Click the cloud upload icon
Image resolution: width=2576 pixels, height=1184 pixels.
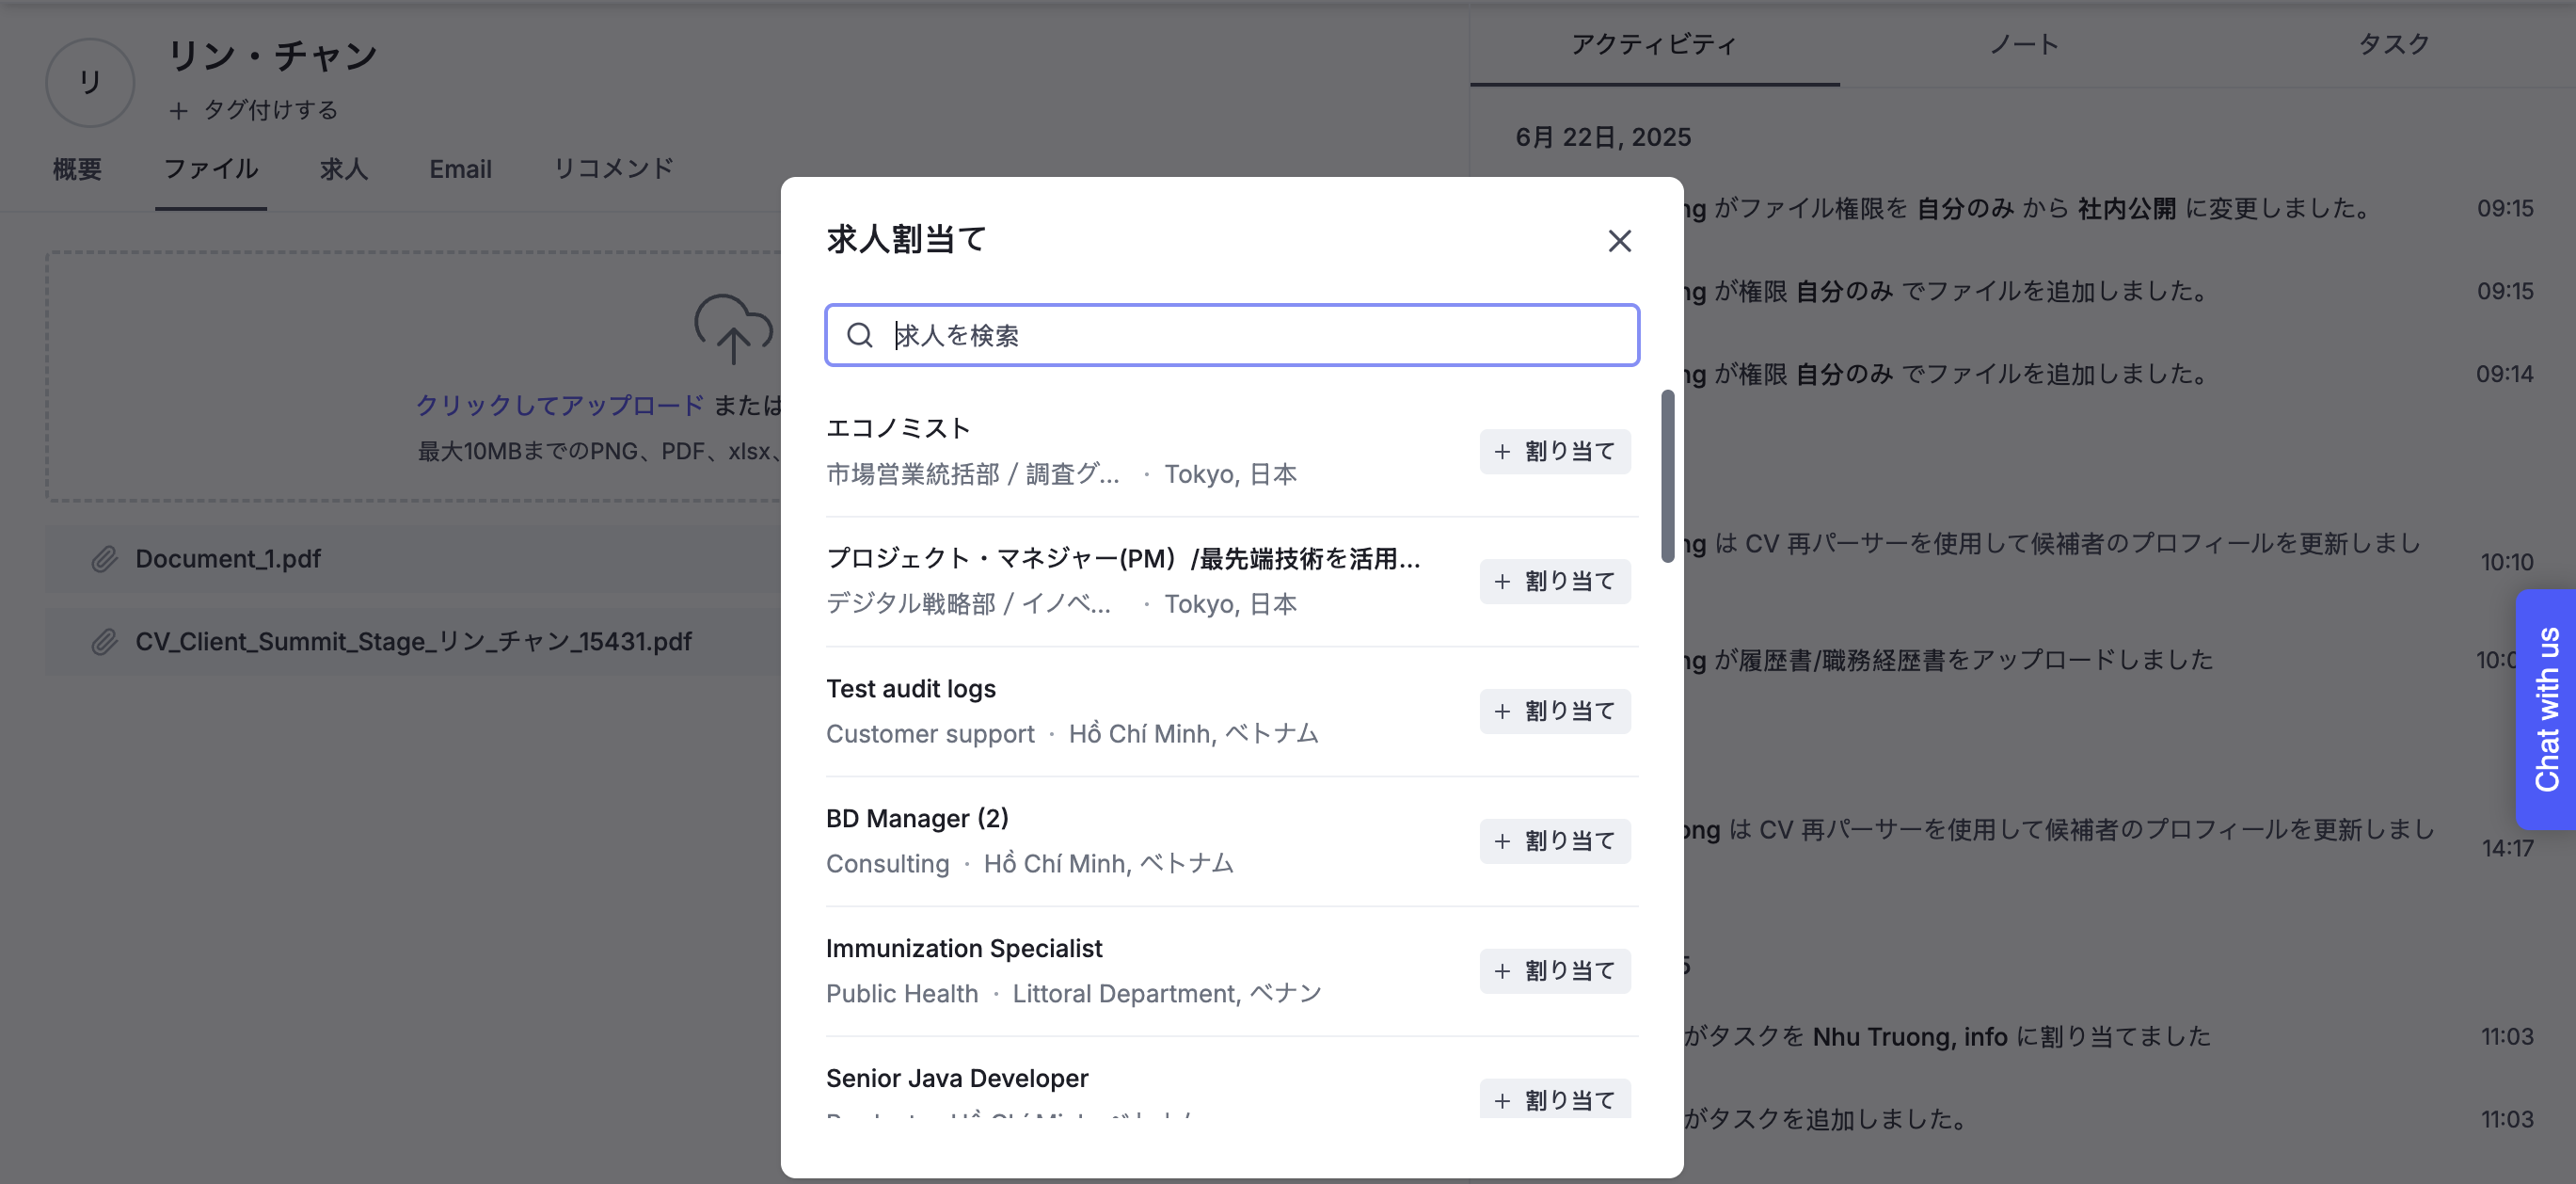point(733,328)
